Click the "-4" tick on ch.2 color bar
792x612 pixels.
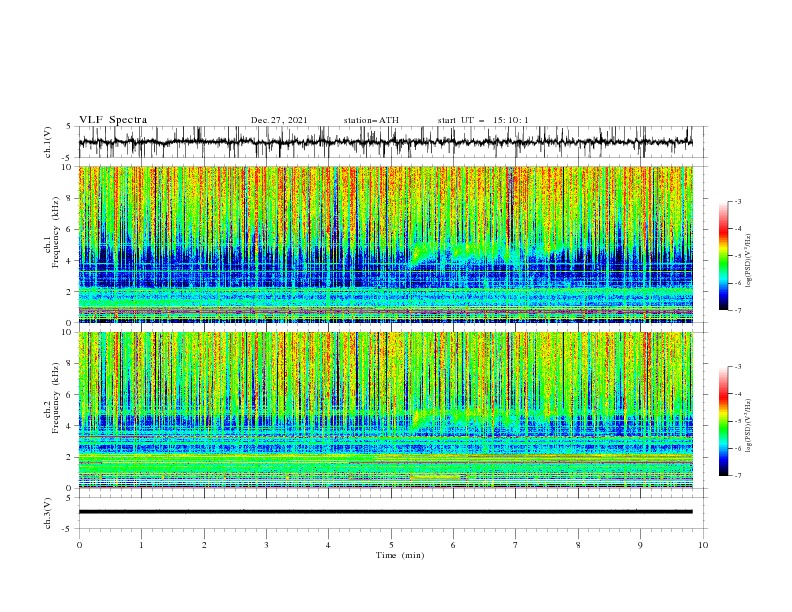coord(737,394)
